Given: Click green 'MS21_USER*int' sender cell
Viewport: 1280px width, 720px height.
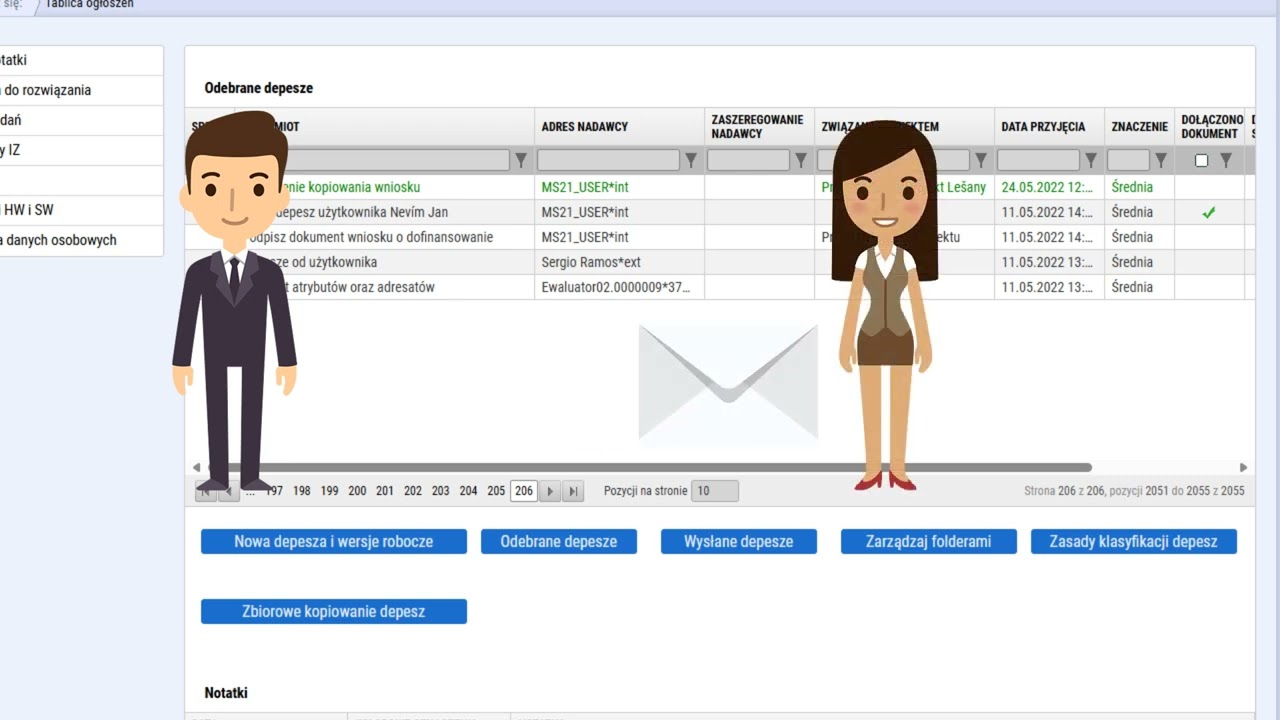Looking at the screenshot, I should [620, 187].
